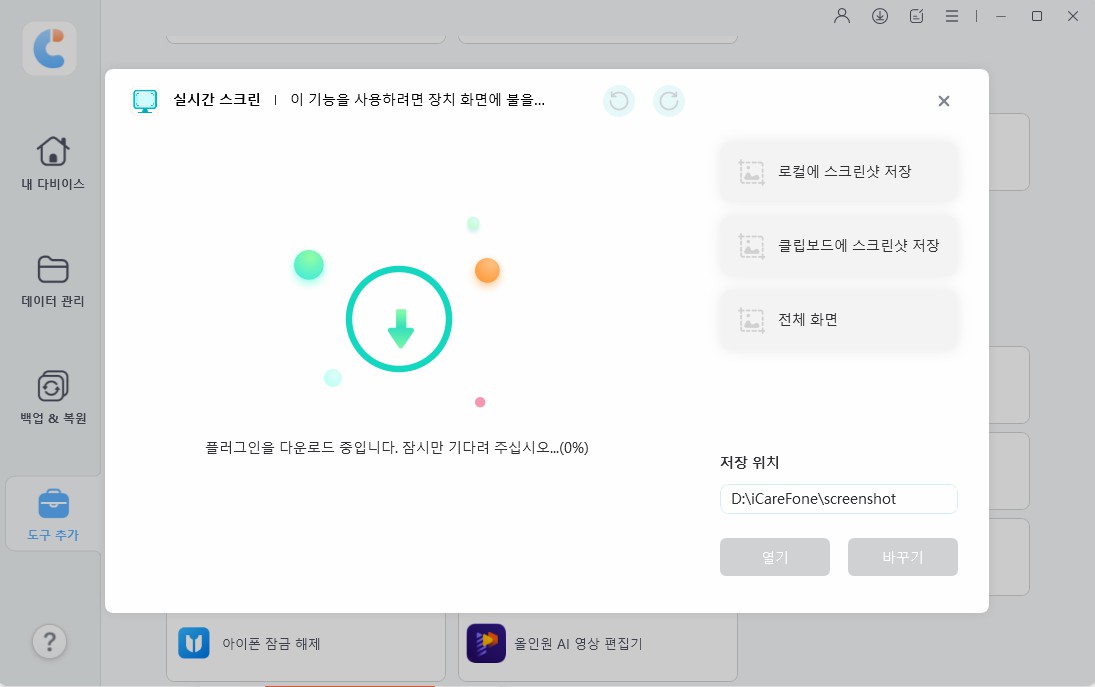Viewport: 1095px width, 687px height.
Task: Click 바꾸기 to change save location
Action: click(902, 557)
